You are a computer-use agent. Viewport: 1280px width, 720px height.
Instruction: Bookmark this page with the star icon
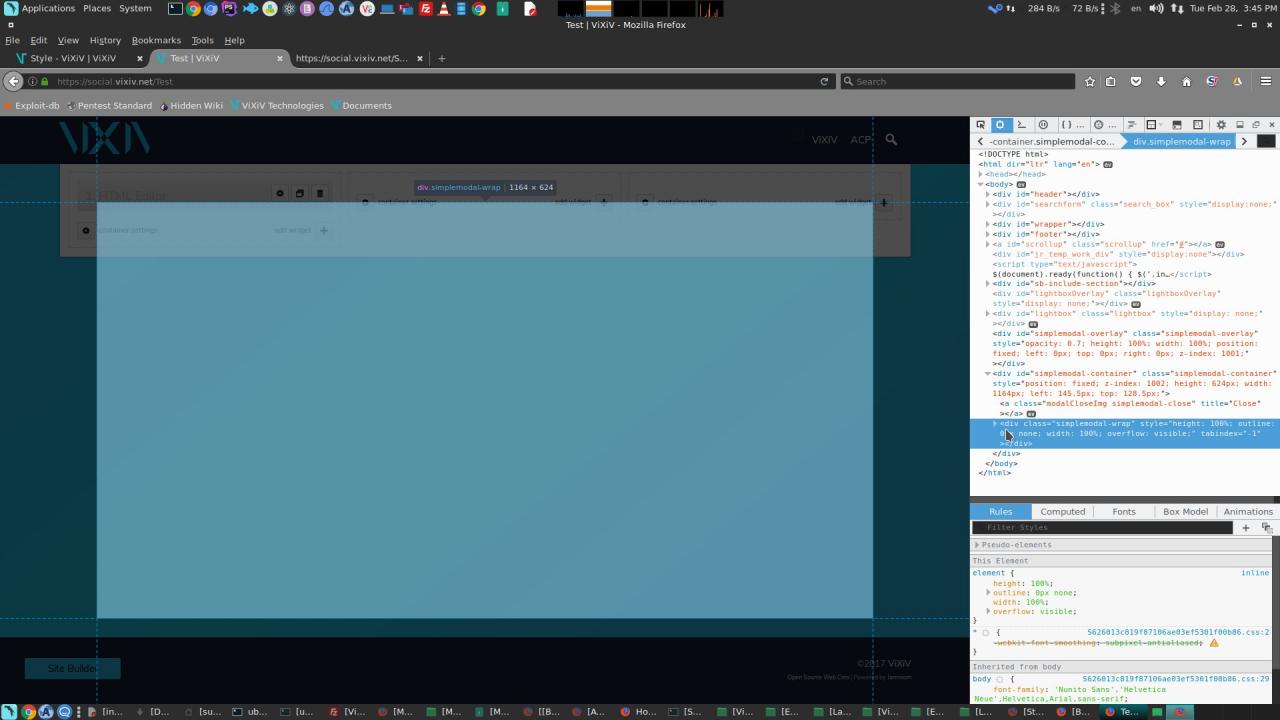point(1090,82)
